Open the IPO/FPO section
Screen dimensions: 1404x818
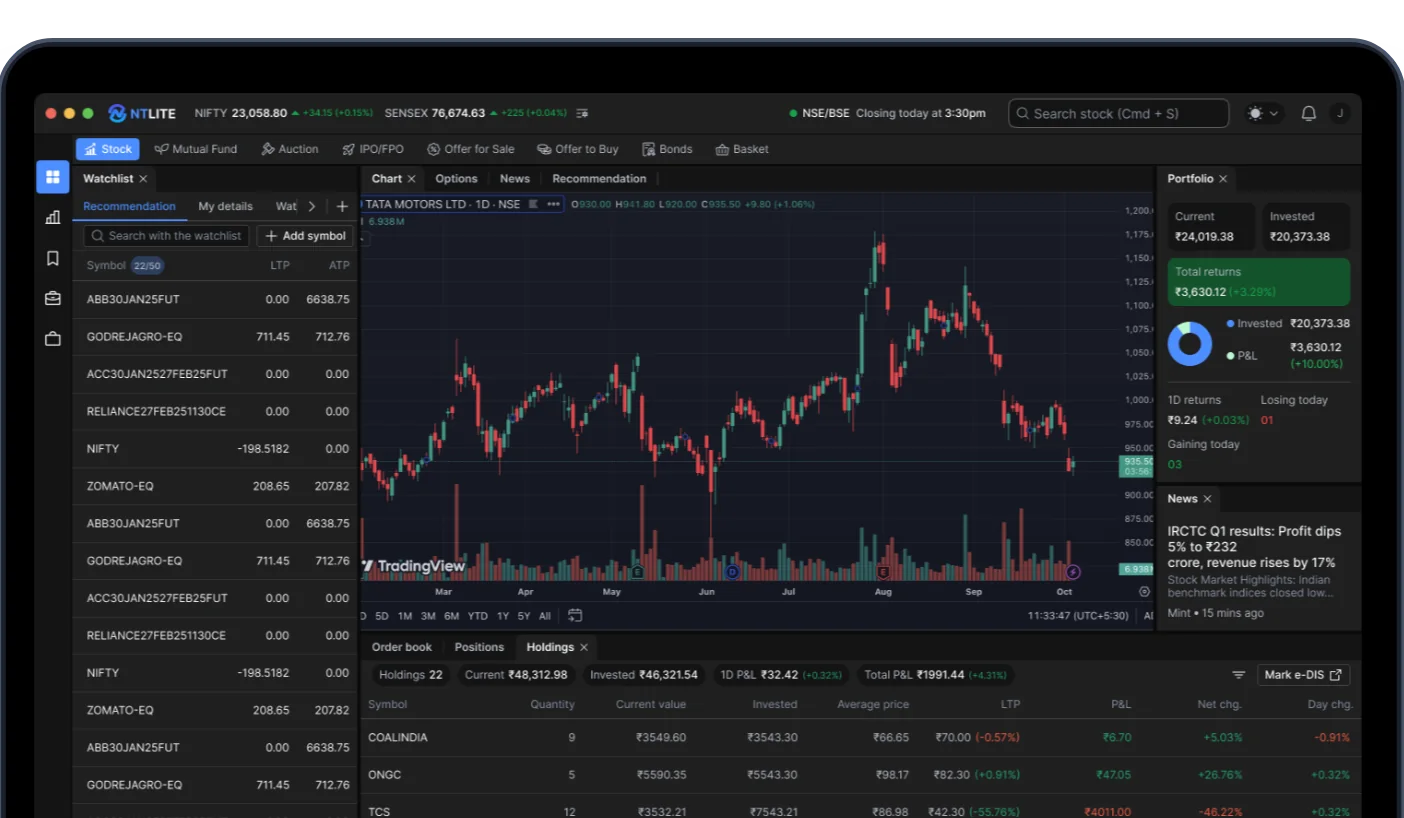pyautogui.click(x=373, y=149)
